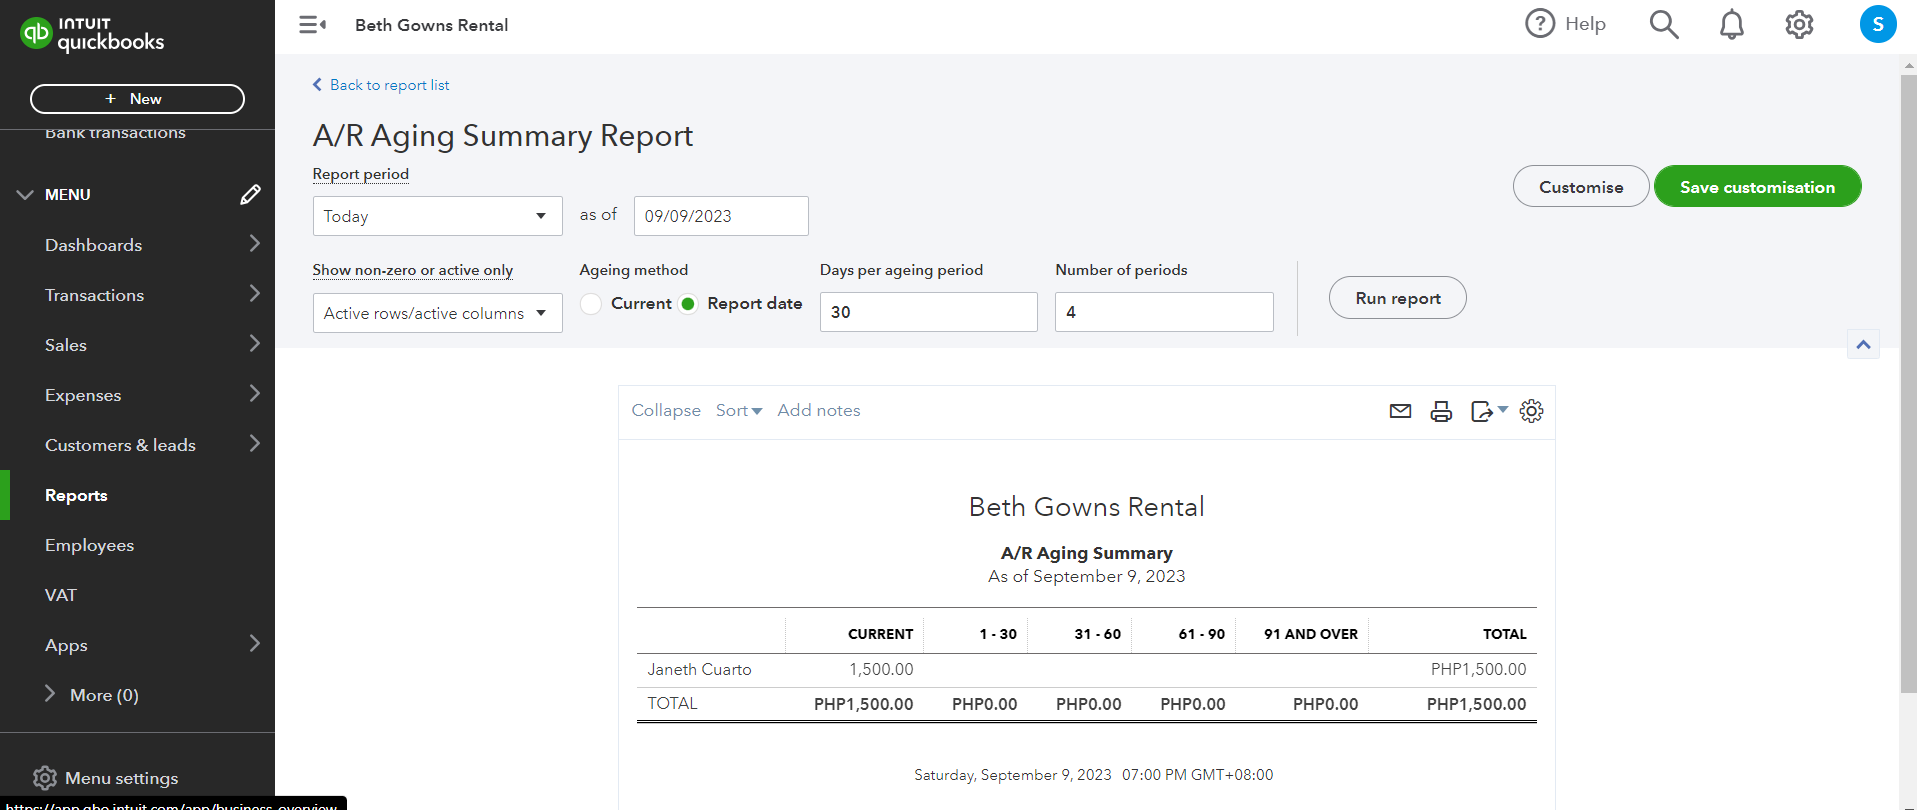Click Back to report list link
This screenshot has width=1917, height=810.
[x=381, y=85]
